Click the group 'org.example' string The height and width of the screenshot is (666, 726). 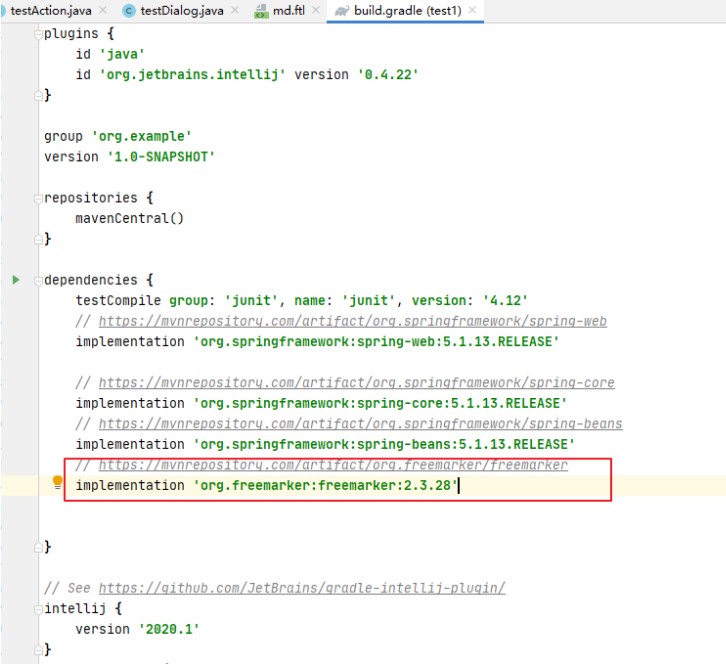(141, 136)
